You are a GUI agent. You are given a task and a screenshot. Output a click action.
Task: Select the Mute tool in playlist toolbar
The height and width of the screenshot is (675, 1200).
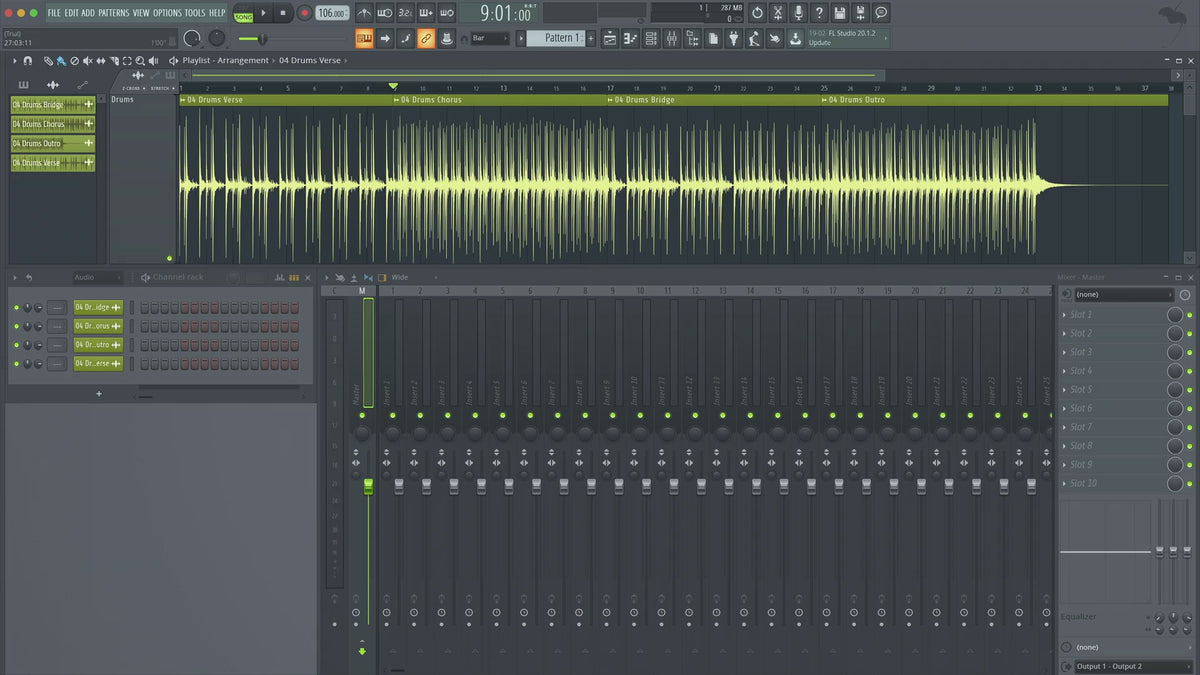coord(87,61)
